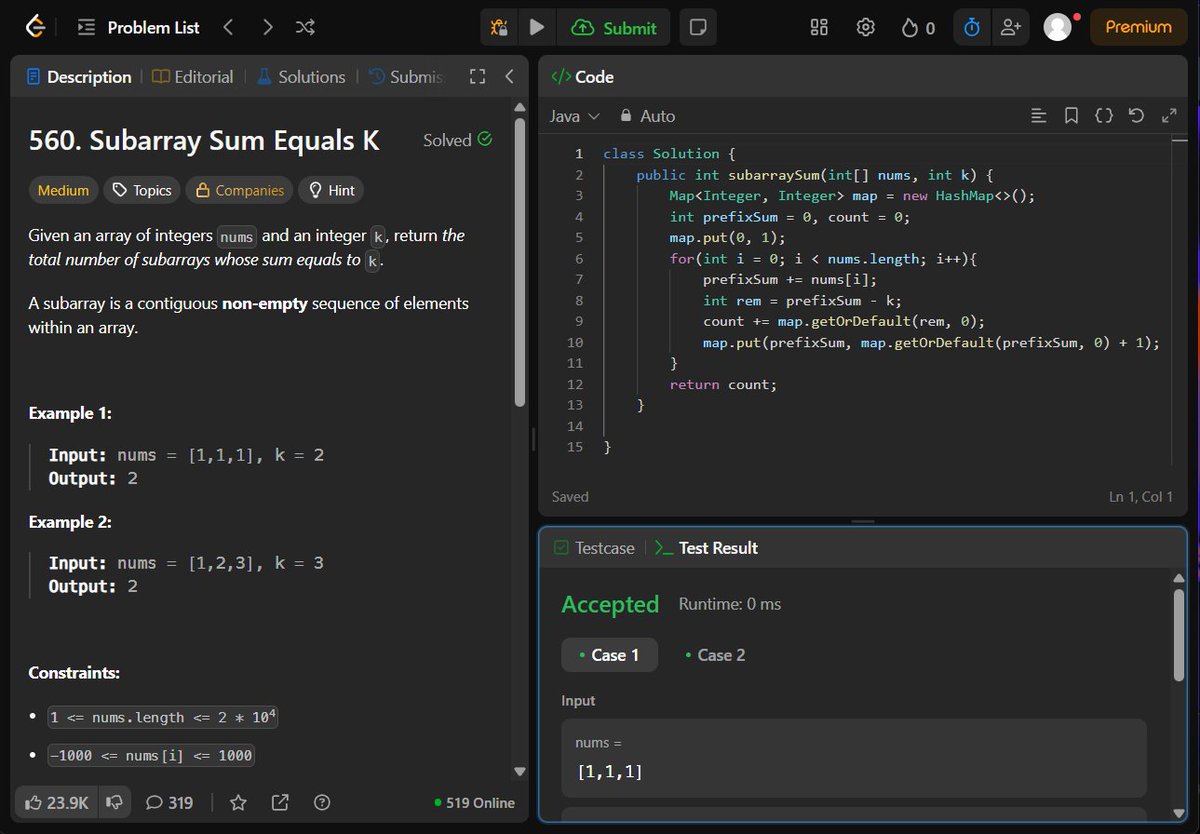The width and height of the screenshot is (1200, 834).
Task: Switch to the Editorial tab
Action: (193, 77)
